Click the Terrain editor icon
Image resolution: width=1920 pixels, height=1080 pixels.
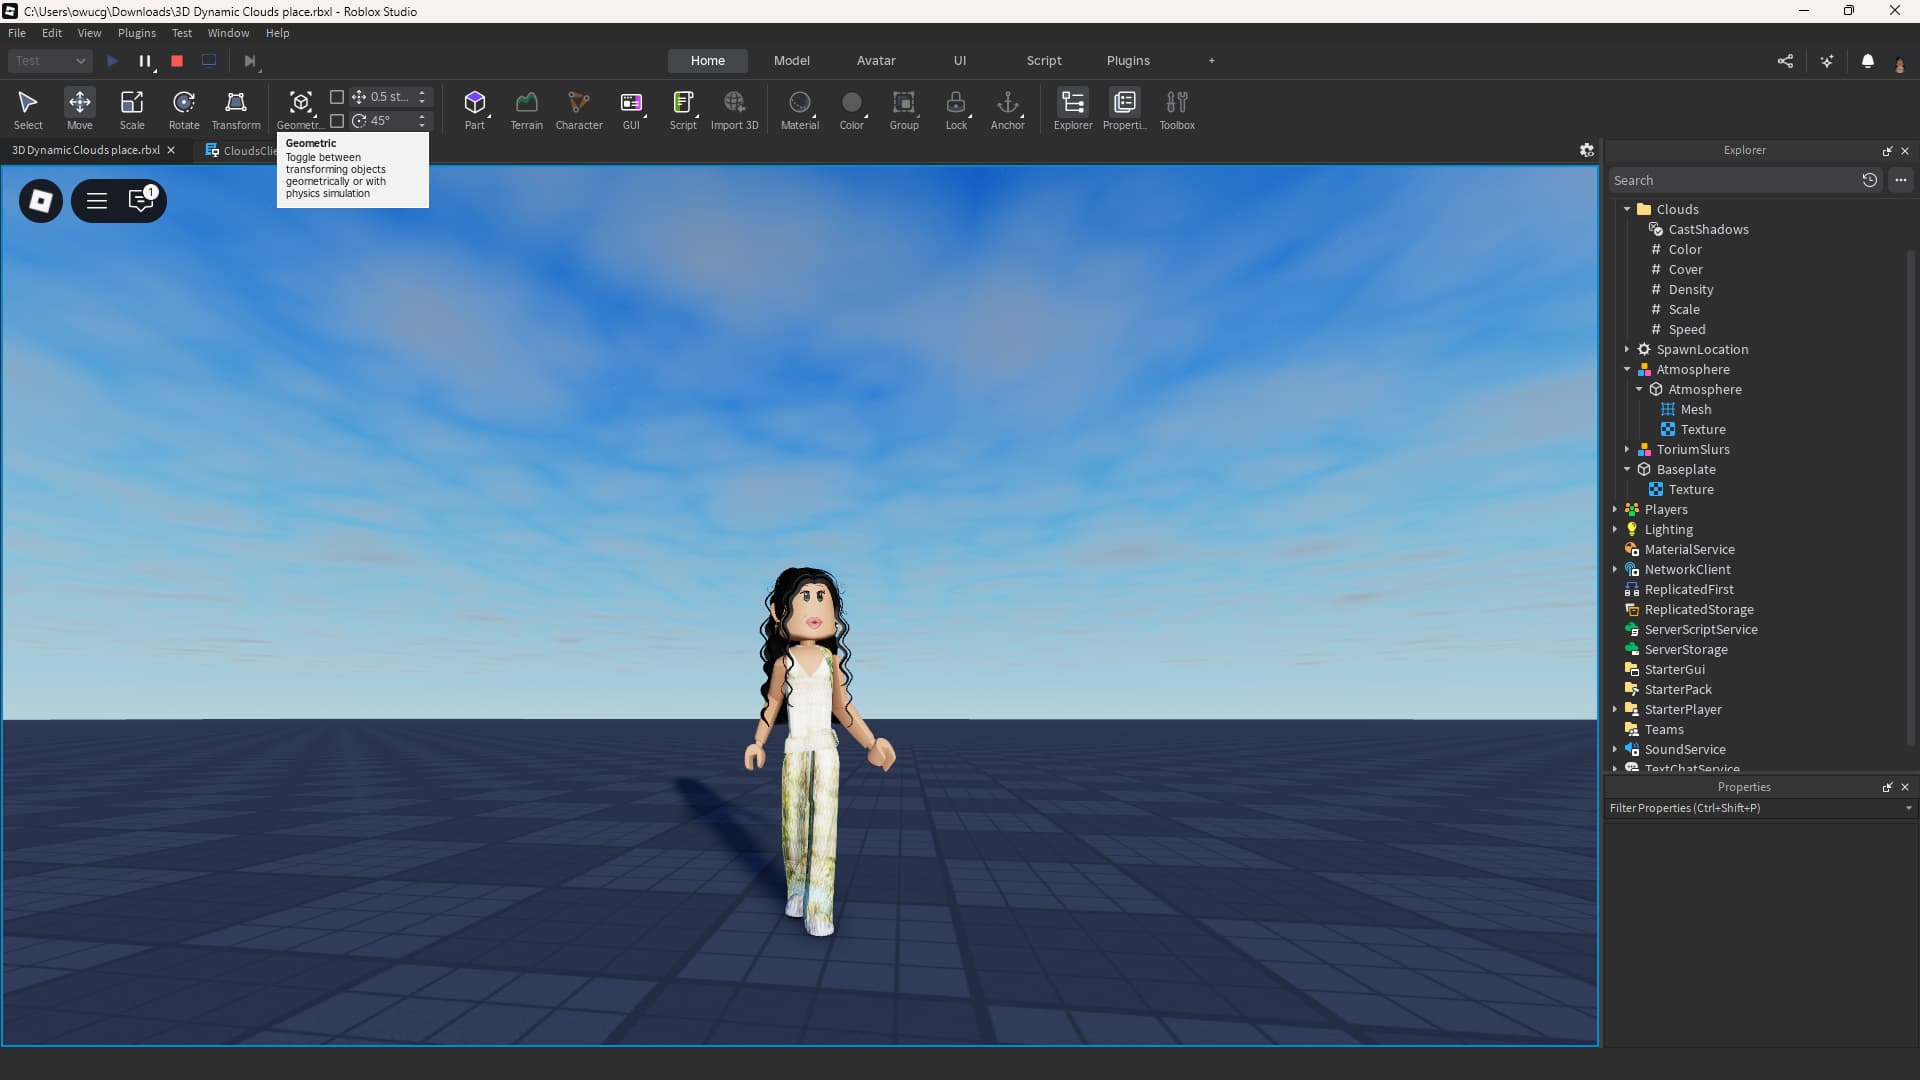tap(526, 108)
